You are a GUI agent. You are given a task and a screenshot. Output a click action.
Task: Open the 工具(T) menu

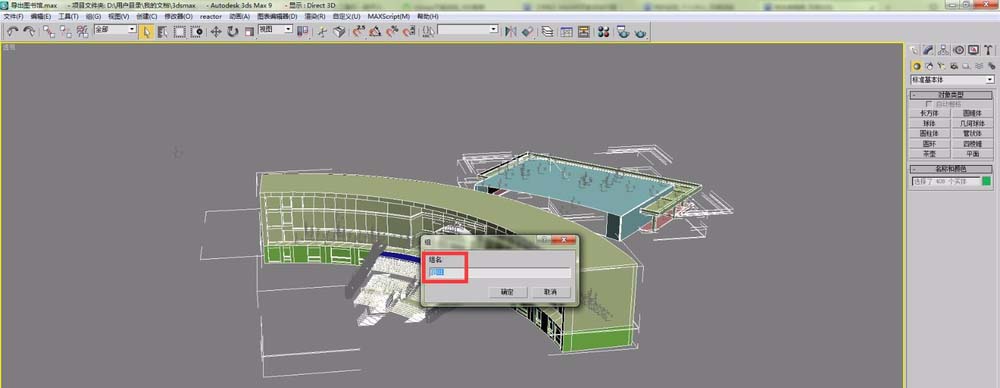[68, 16]
